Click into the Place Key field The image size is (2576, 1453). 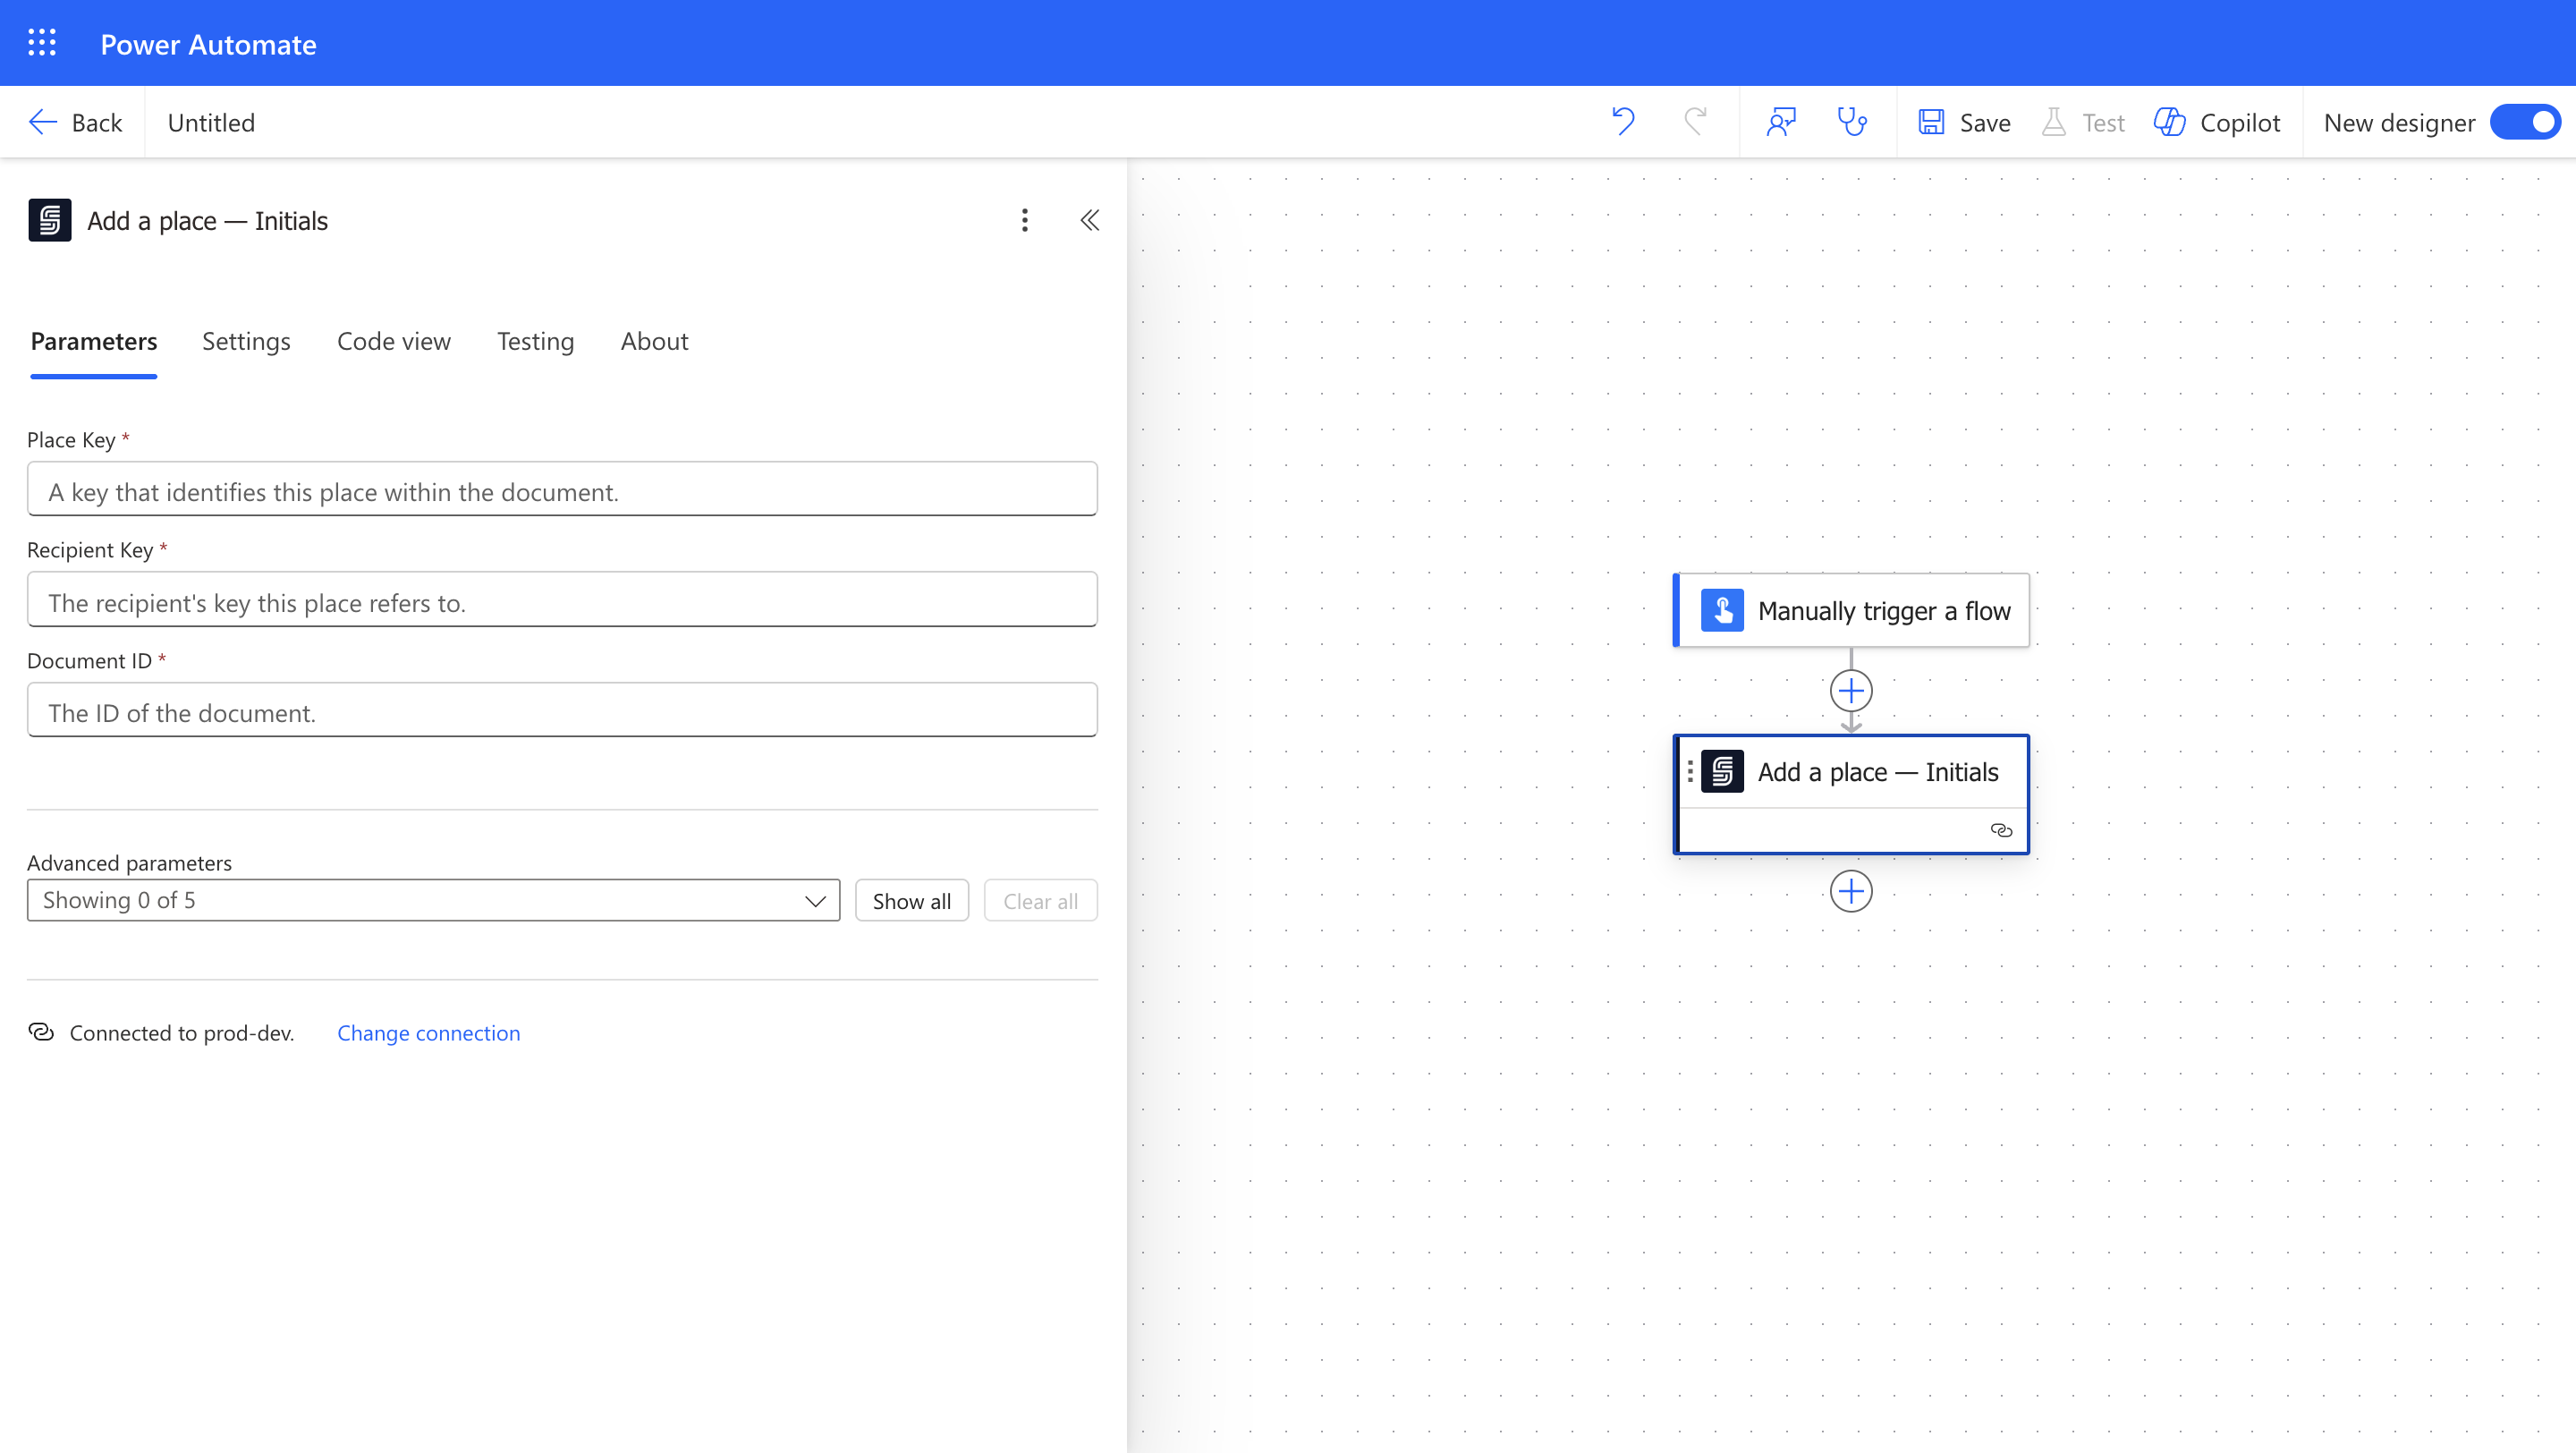tap(562, 491)
